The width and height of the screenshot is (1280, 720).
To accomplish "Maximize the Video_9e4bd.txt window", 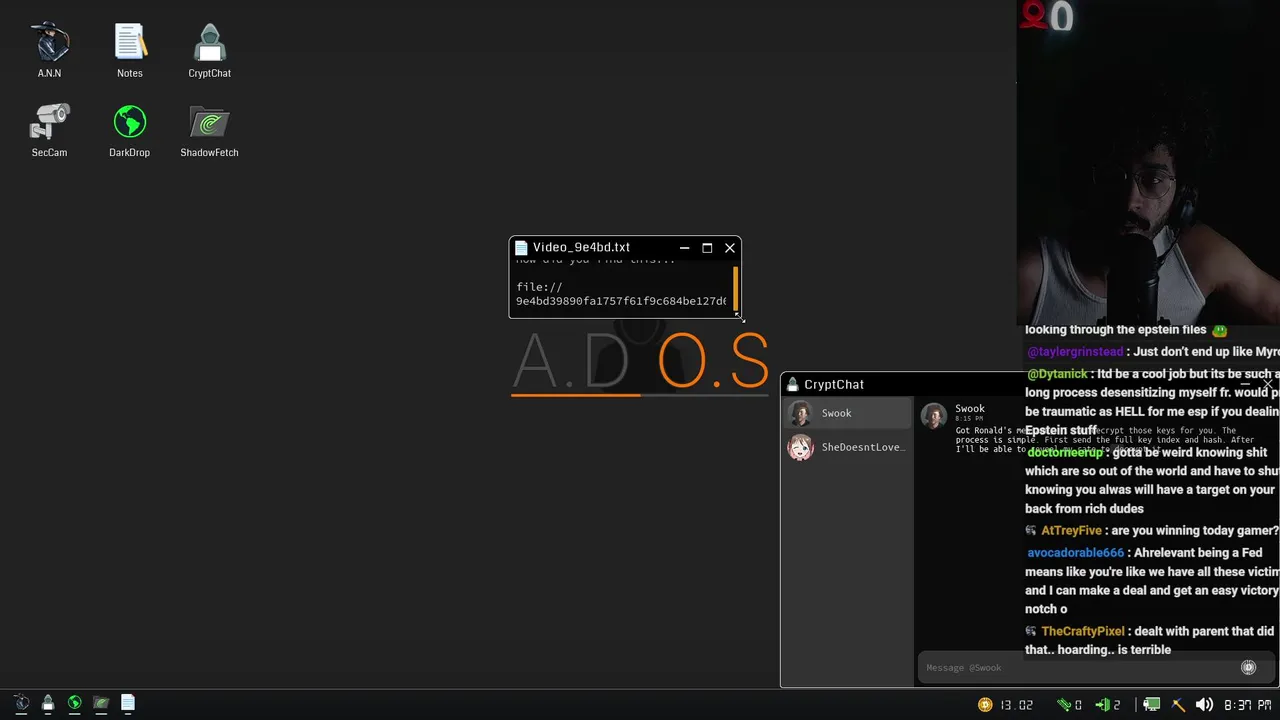I will (707, 248).
